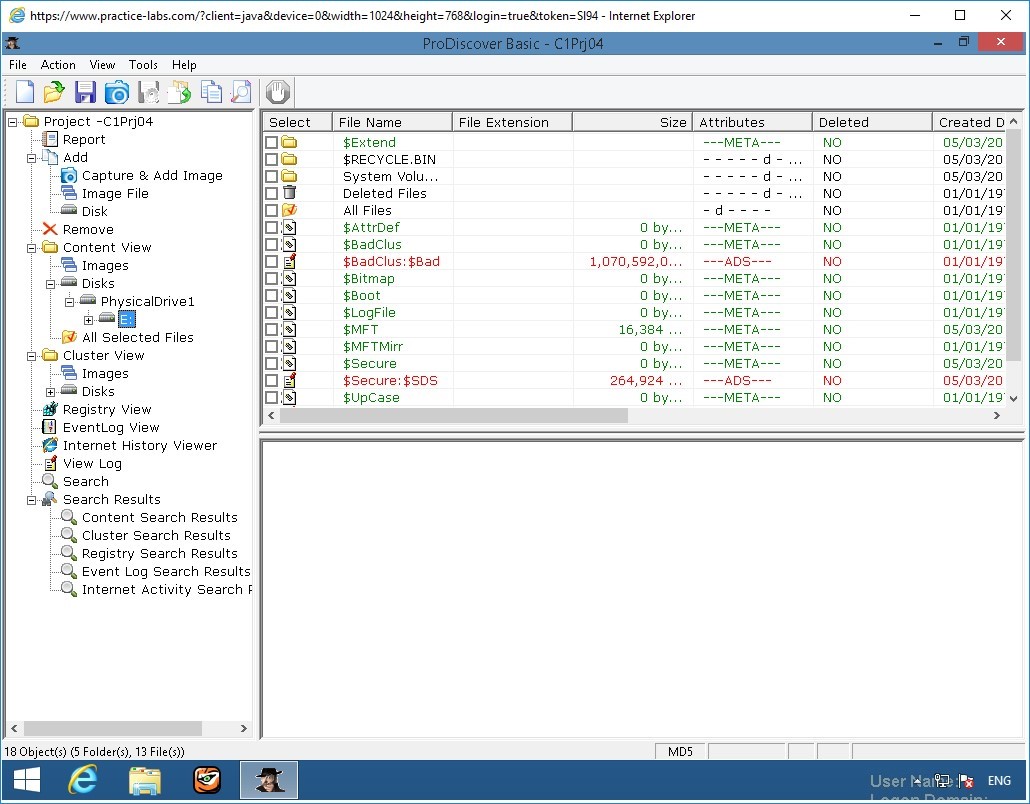Open the Tools menu
The width and height of the screenshot is (1030, 804).
pyautogui.click(x=143, y=64)
